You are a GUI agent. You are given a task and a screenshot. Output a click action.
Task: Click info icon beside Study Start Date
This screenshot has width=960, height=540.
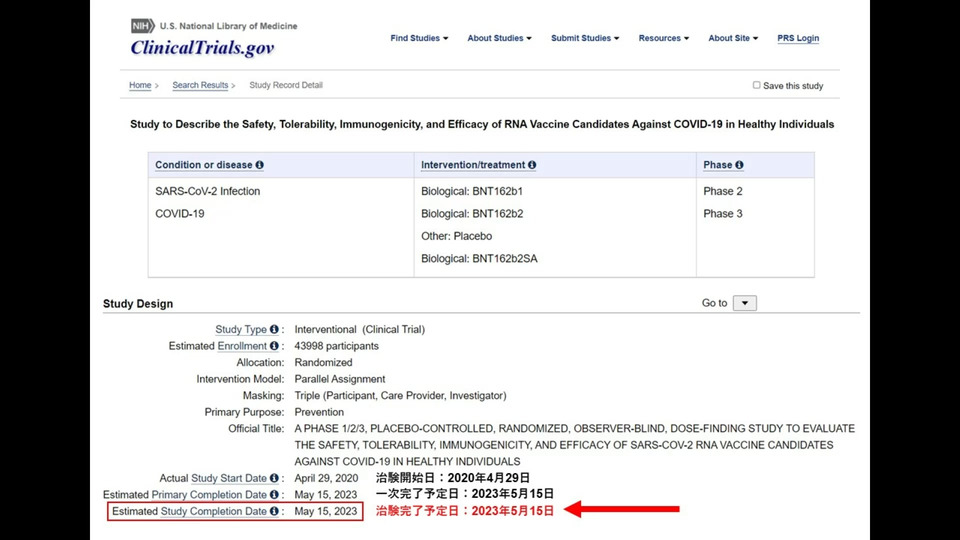click(x=274, y=478)
